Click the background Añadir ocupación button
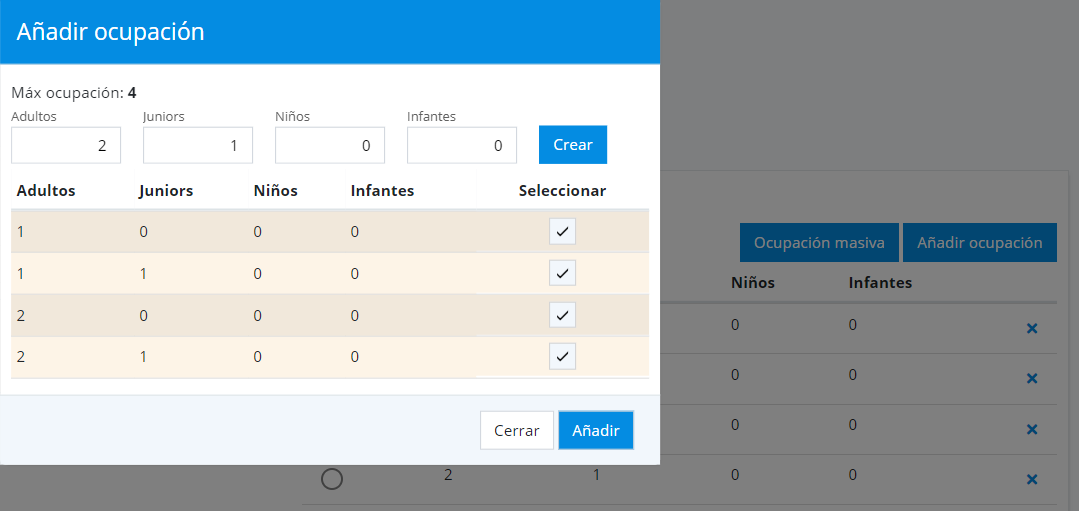 [980, 243]
